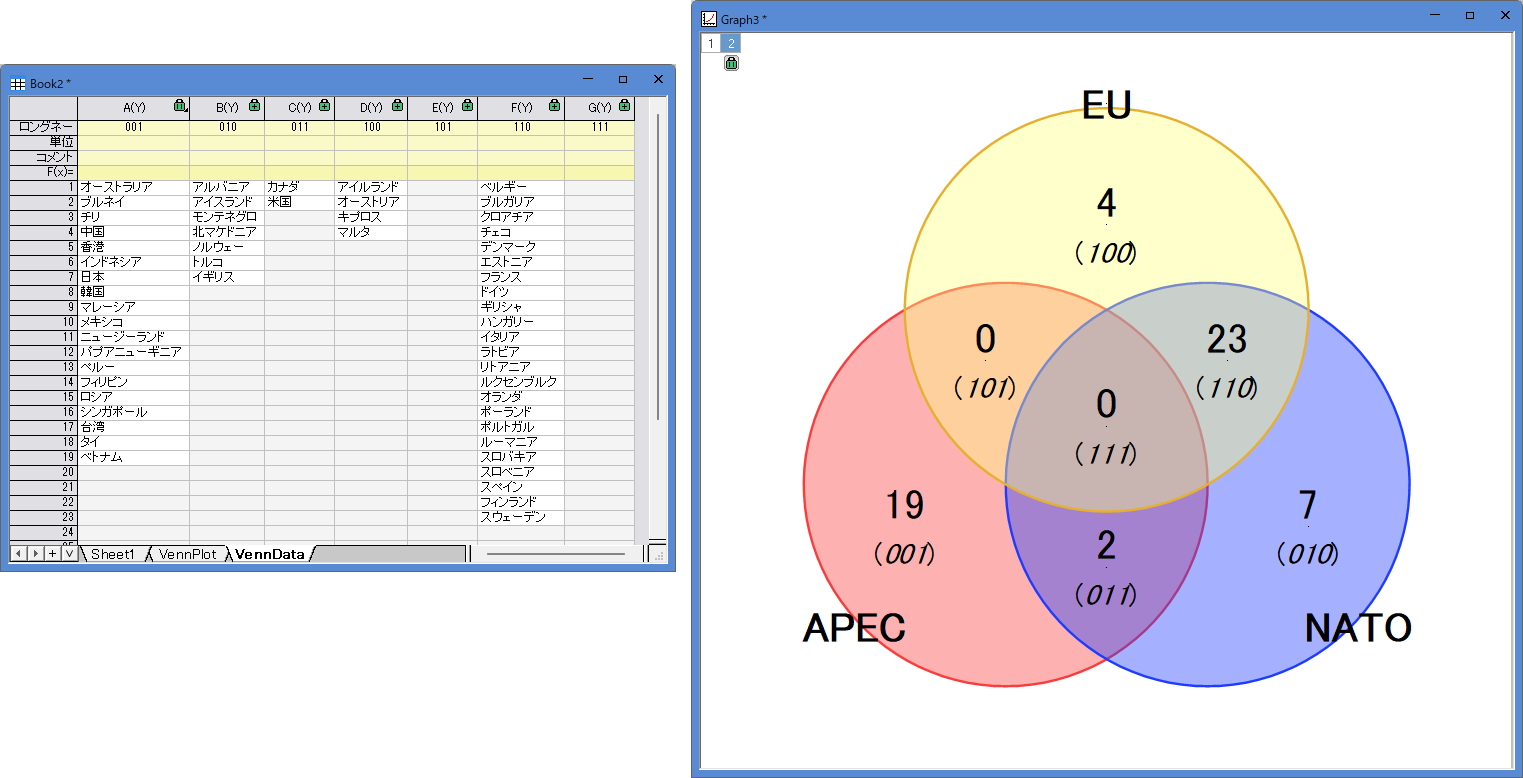Select the VennData sheet tab
Image resolution: width=1523 pixels, height=778 pixels.
click(270, 554)
